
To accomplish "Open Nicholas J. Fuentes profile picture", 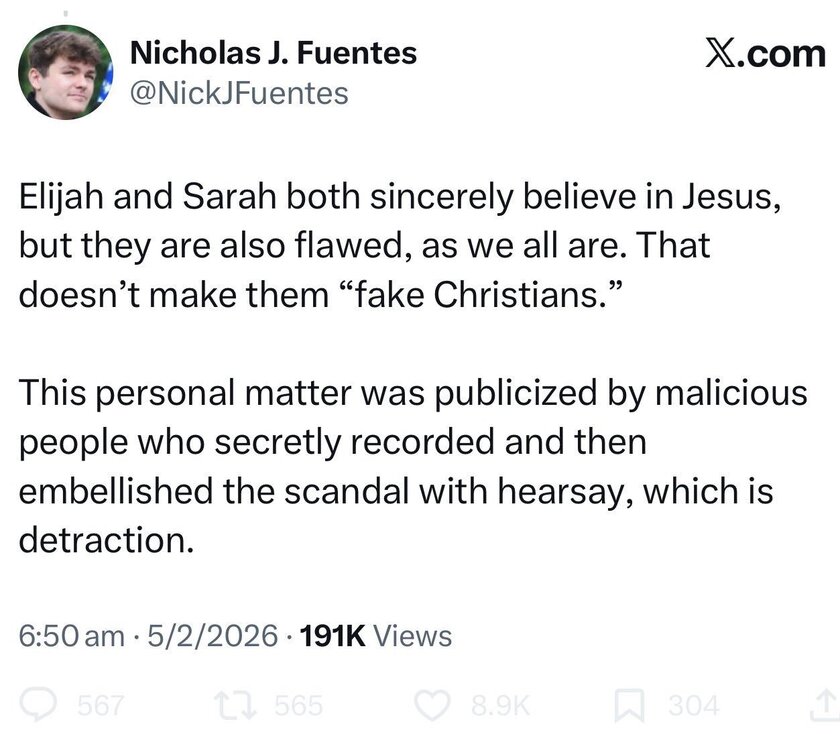I will (64, 70).
